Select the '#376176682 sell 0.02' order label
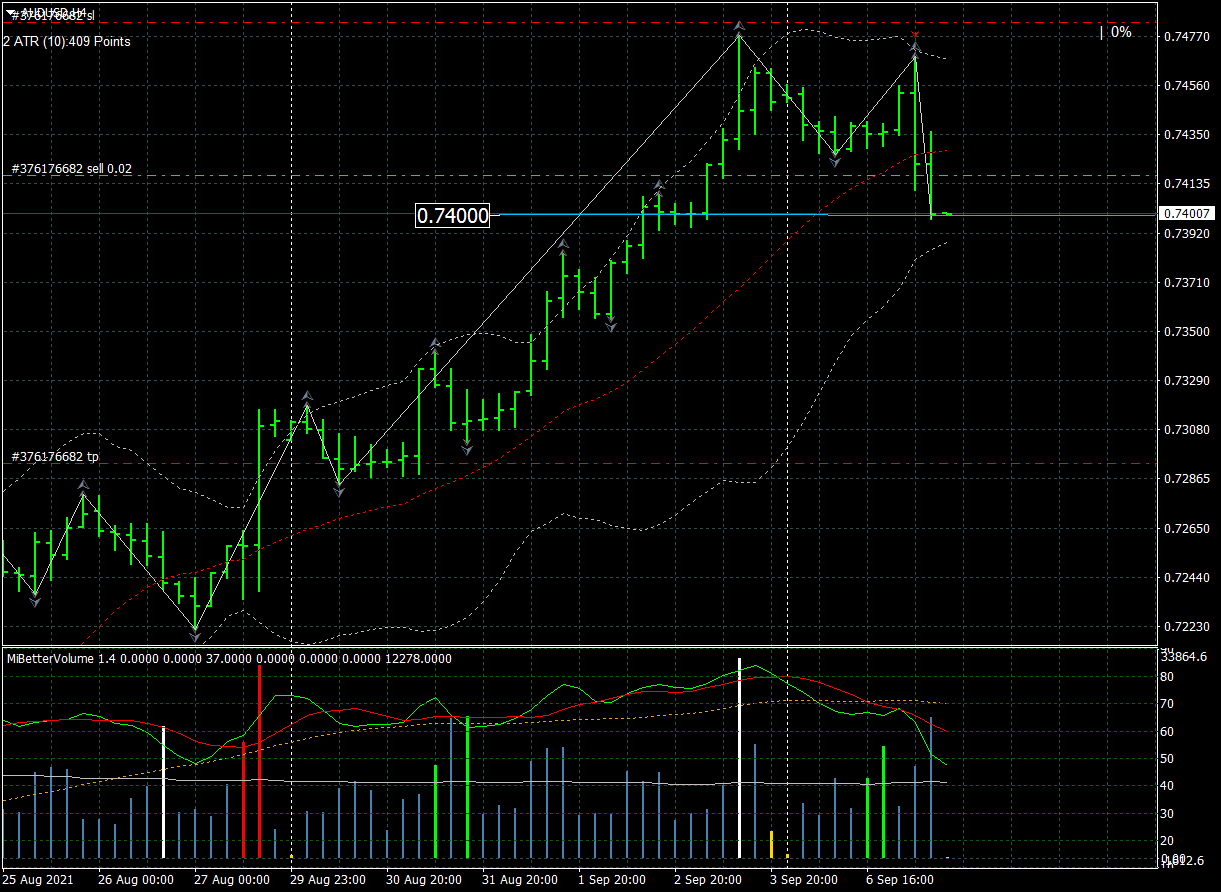 (x=71, y=169)
